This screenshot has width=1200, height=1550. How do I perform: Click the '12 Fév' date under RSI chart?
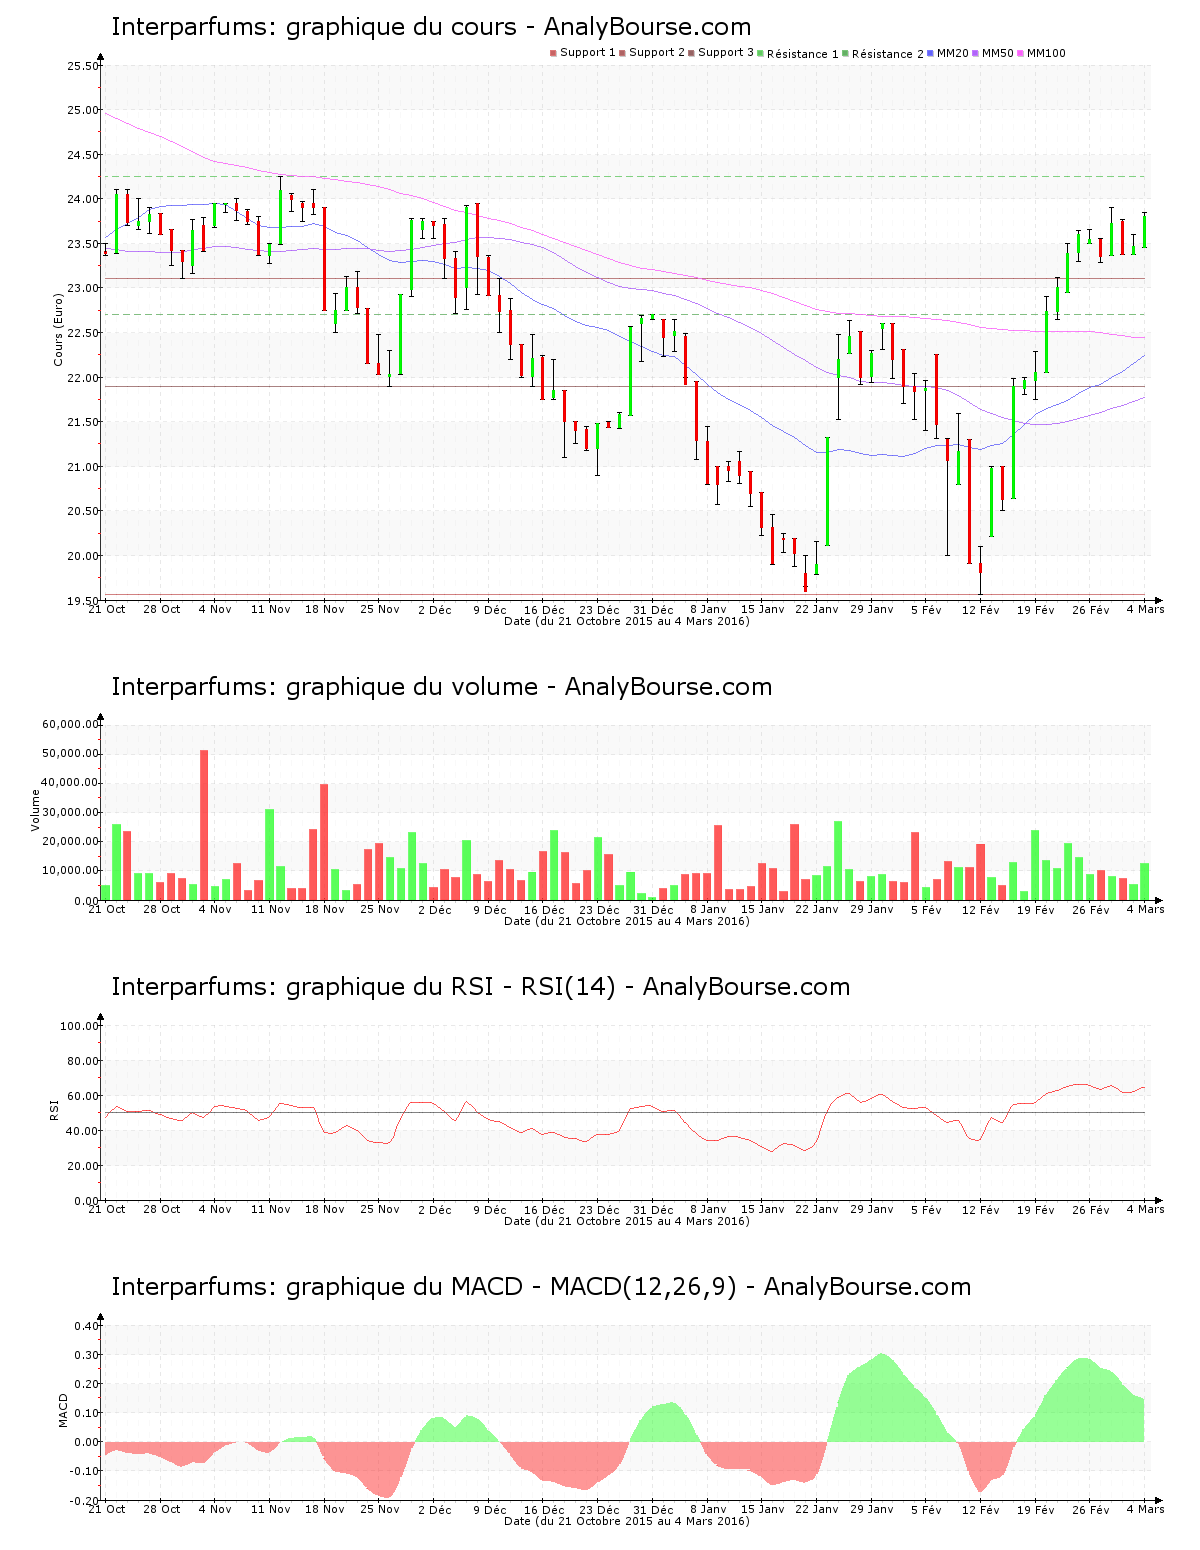[981, 1209]
